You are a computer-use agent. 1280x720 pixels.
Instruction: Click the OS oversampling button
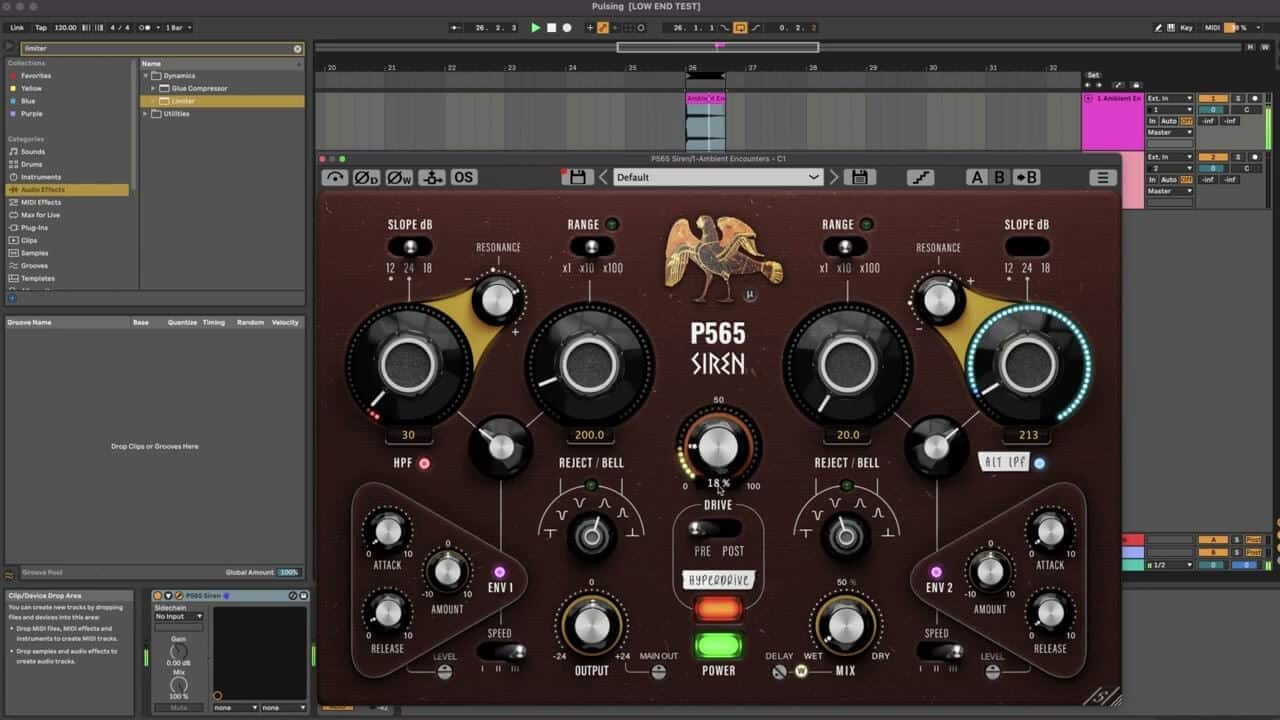tap(463, 177)
